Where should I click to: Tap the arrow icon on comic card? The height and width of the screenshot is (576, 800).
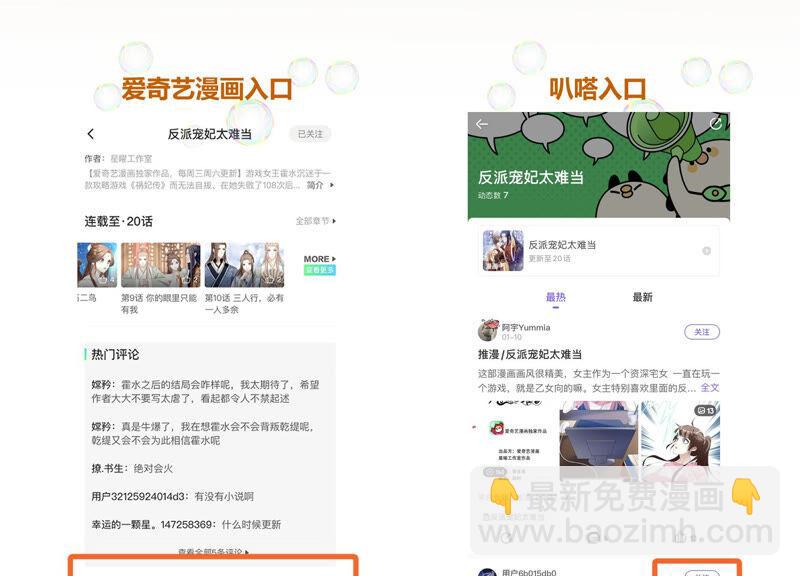[x=707, y=251]
